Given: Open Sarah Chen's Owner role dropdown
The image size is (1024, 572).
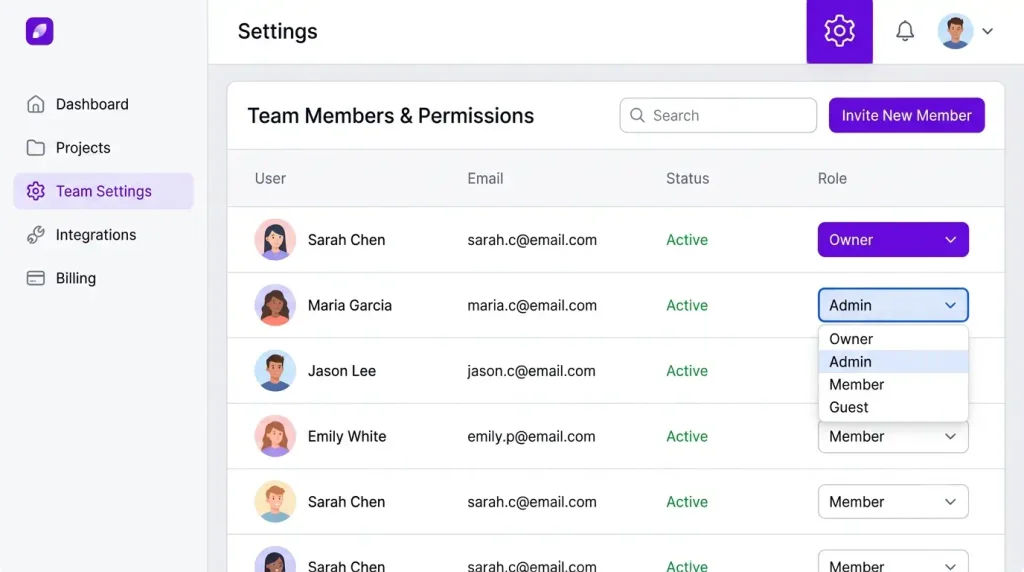Looking at the screenshot, I should click(893, 240).
